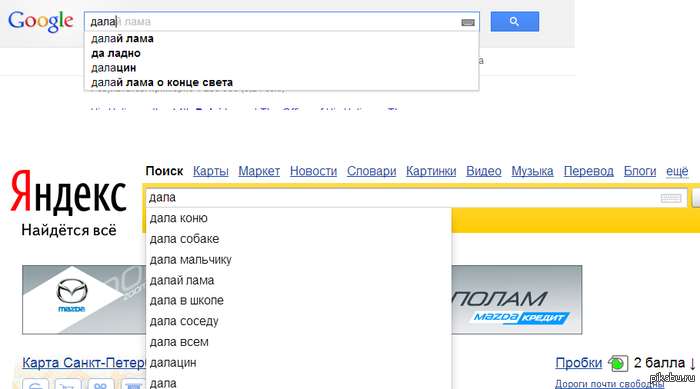Open the Новости tab
This screenshot has height=389, width=700.
point(313,171)
